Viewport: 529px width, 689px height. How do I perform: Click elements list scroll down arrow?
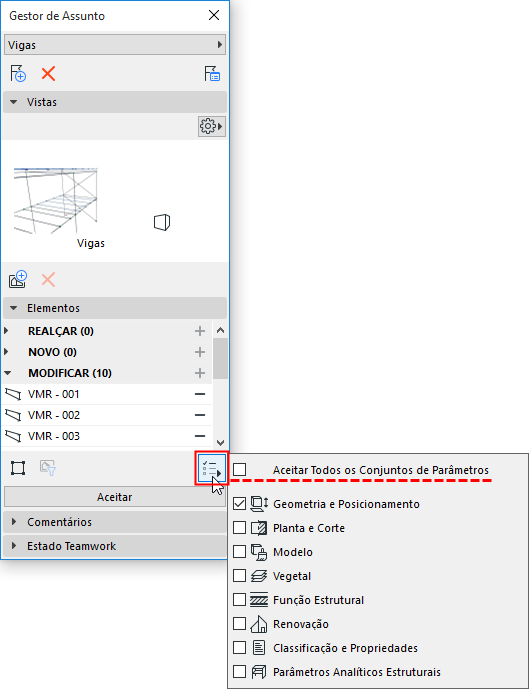point(221,443)
